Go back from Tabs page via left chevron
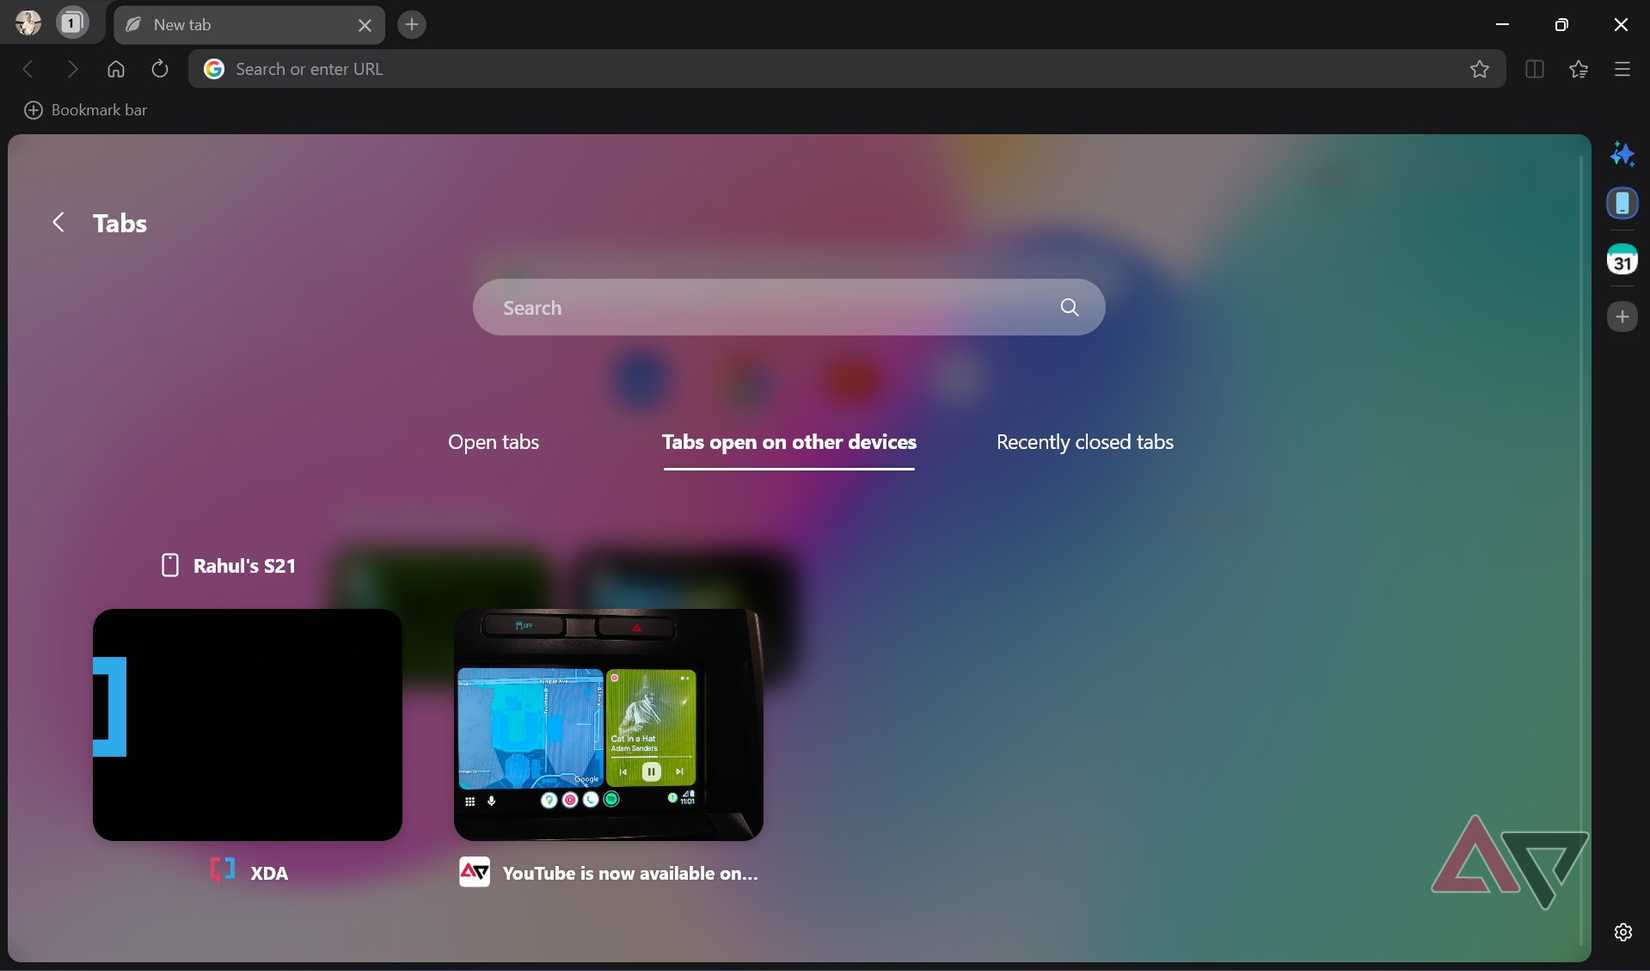This screenshot has width=1650, height=971. click(58, 222)
